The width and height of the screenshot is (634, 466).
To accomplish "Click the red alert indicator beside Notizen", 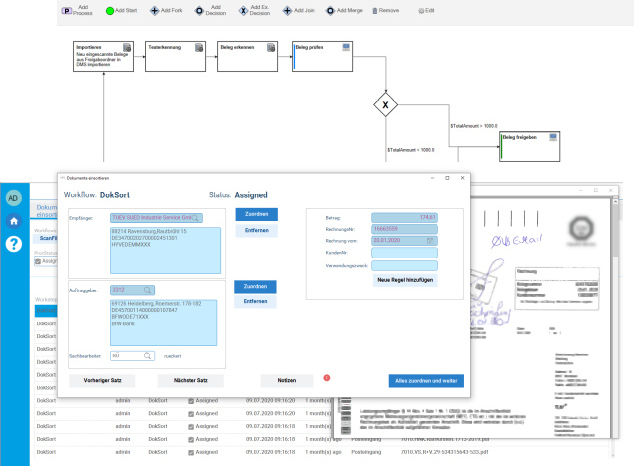I will pyautogui.click(x=327, y=378).
